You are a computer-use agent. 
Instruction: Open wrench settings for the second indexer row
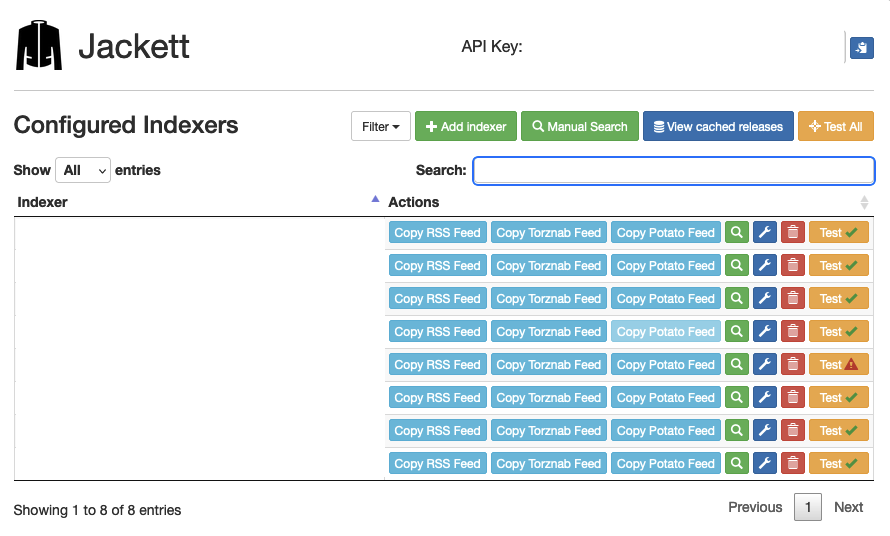click(x=765, y=265)
